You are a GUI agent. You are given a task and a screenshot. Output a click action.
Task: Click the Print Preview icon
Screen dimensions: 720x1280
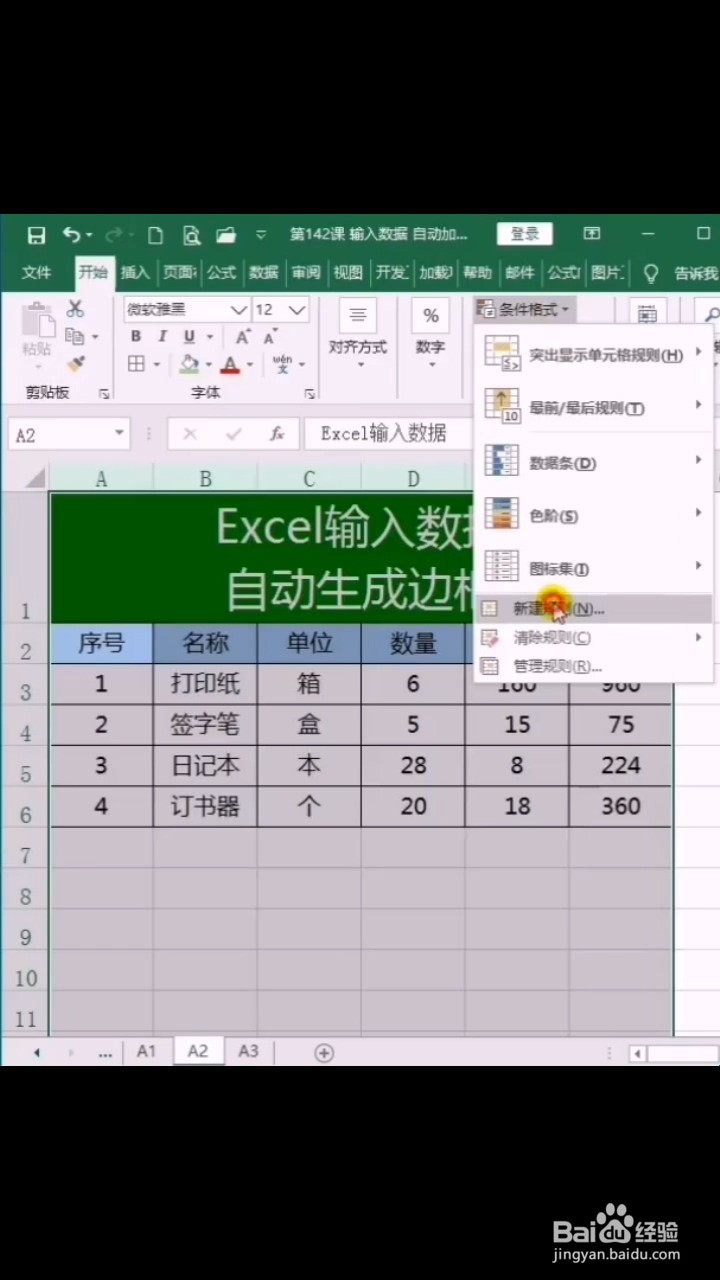pos(191,235)
